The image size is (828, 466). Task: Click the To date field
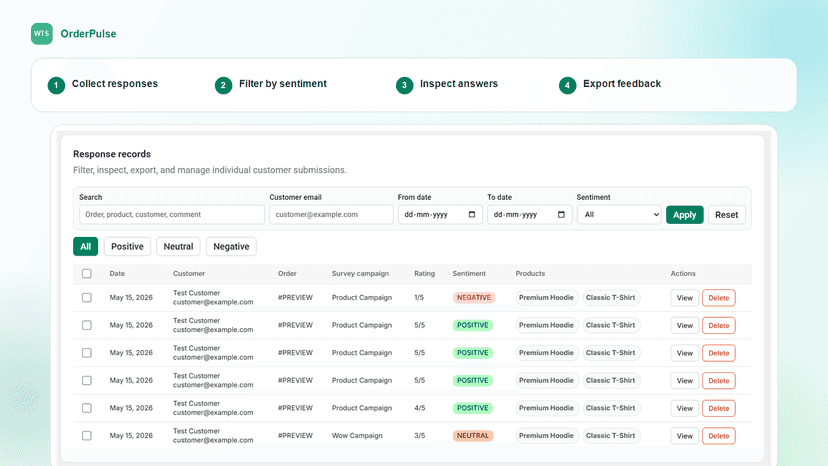529,215
